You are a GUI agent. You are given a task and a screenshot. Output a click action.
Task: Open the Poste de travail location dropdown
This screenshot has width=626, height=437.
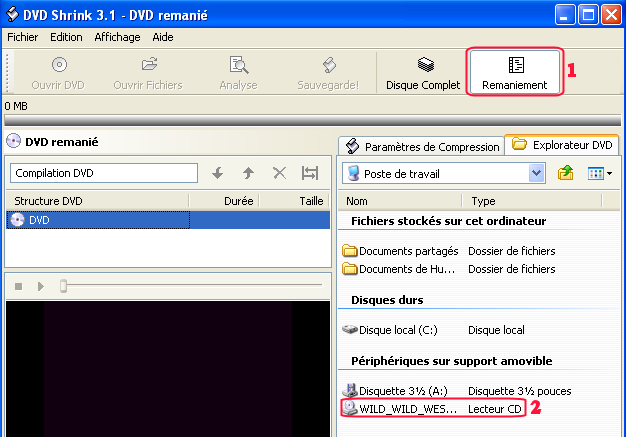[537, 173]
